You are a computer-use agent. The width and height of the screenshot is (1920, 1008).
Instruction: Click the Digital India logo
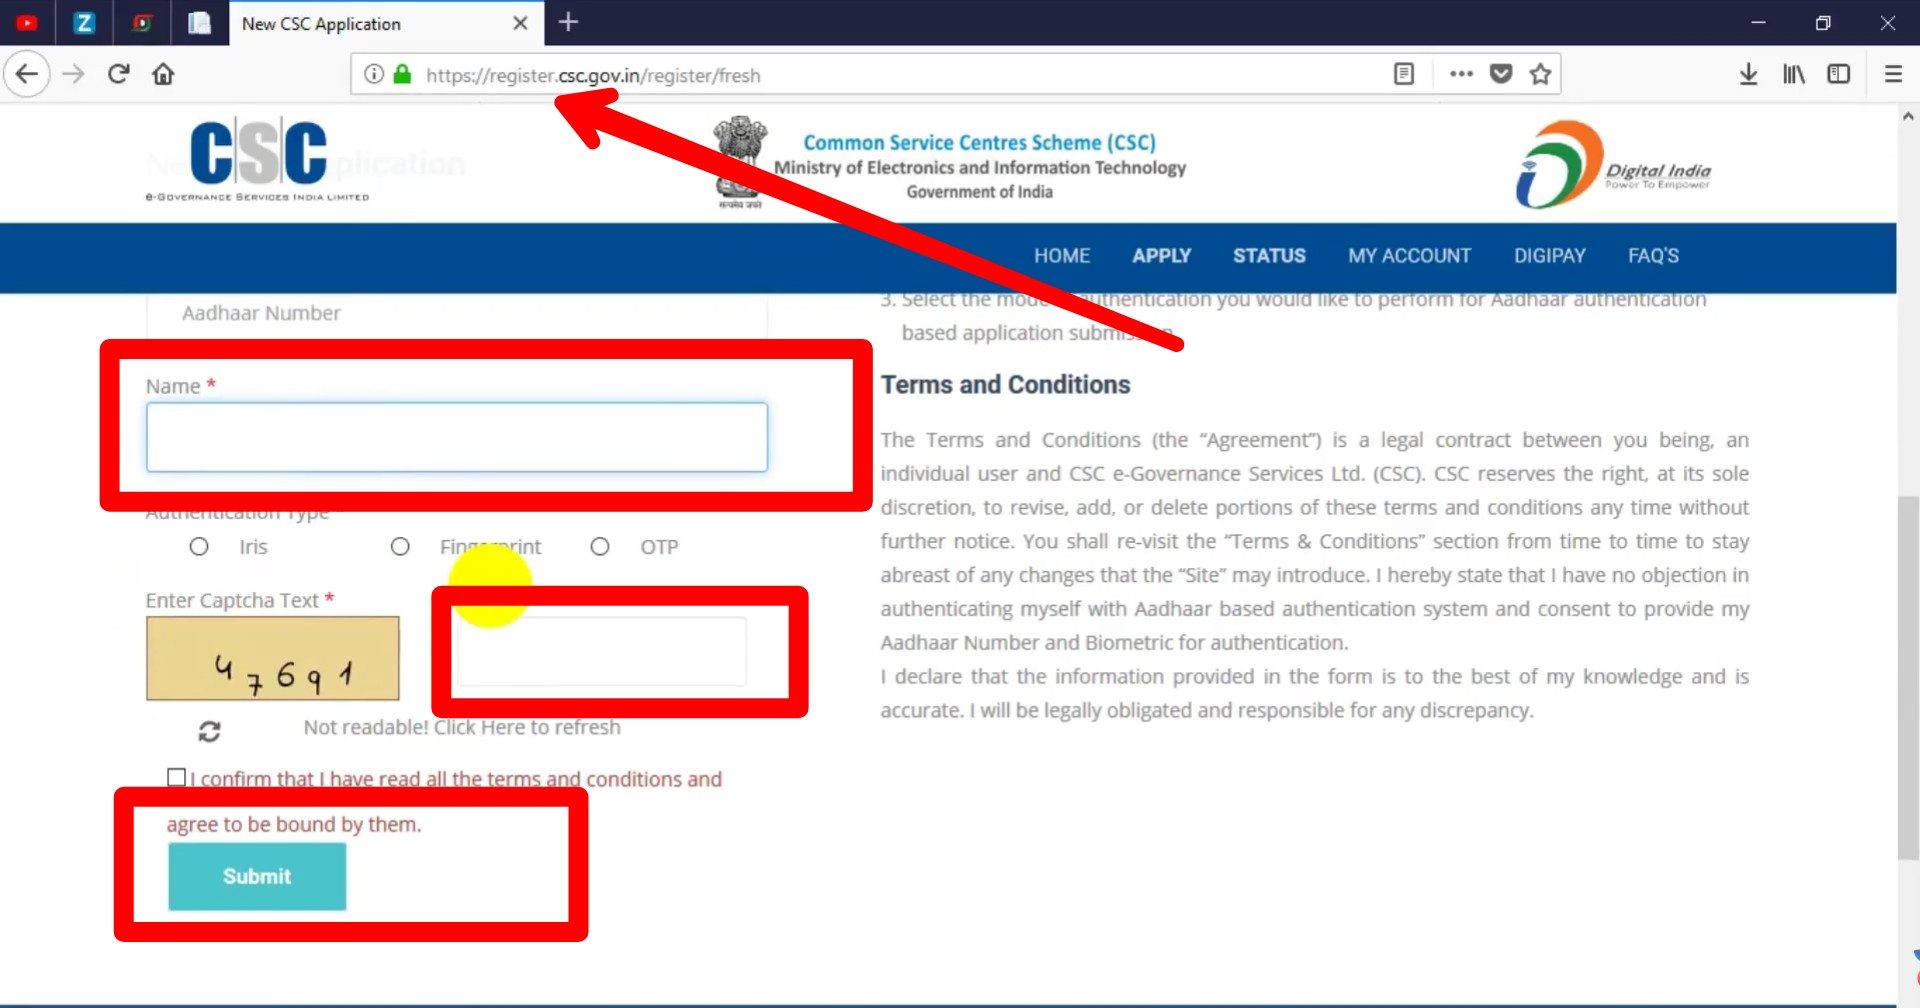point(1613,165)
